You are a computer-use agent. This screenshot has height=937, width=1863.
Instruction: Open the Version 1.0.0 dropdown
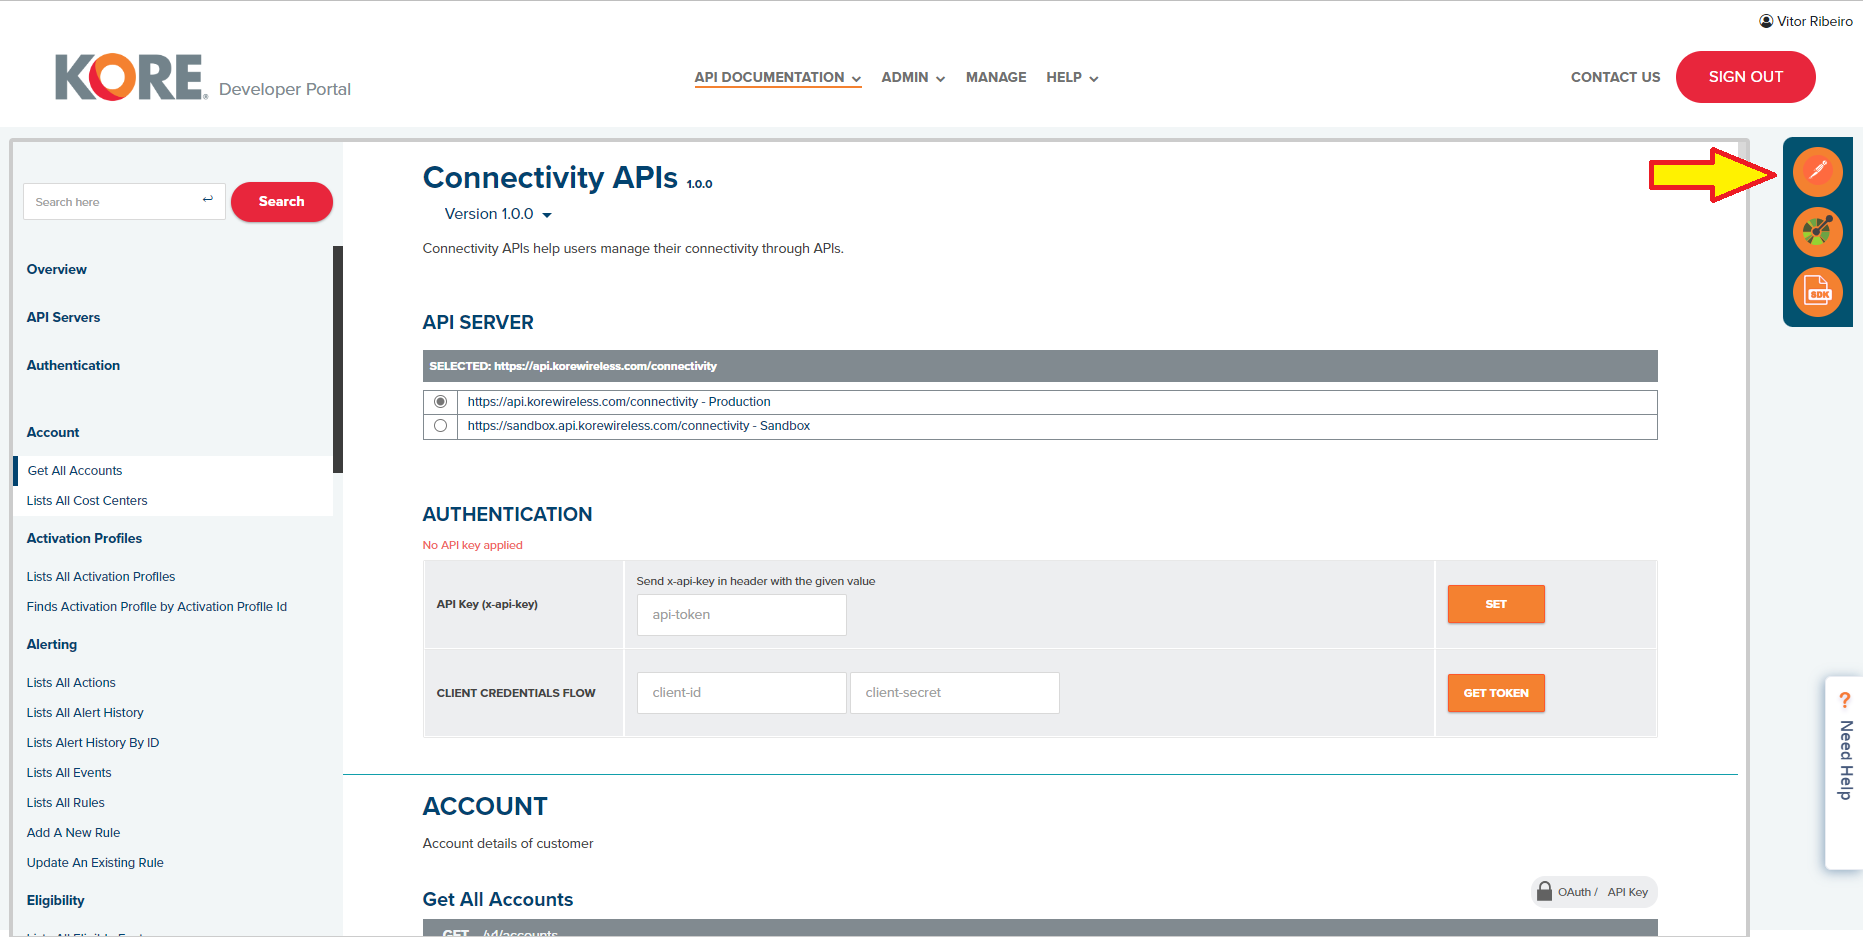pyautogui.click(x=497, y=214)
